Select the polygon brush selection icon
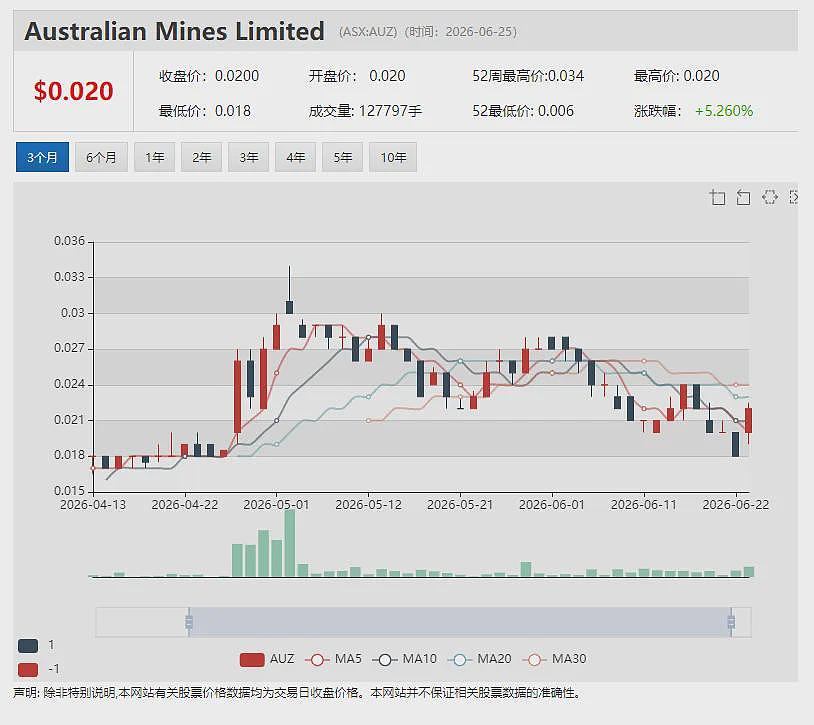814x725 pixels. pos(769,197)
